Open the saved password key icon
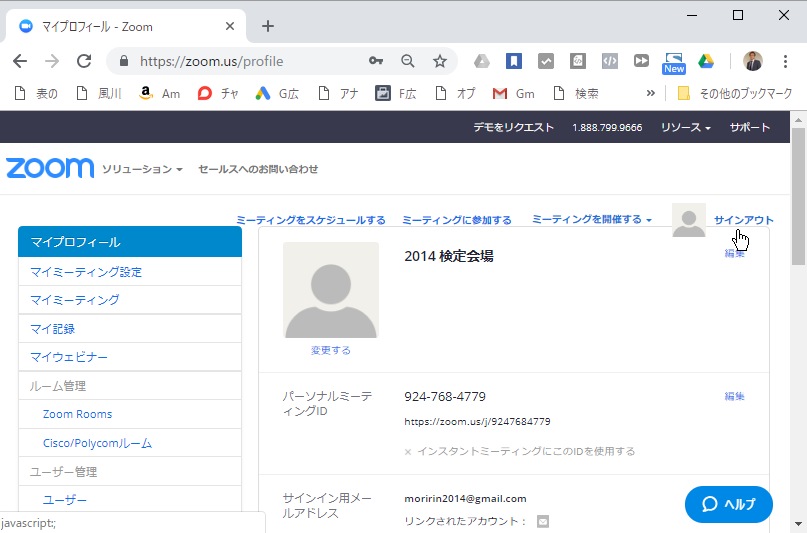The height and width of the screenshot is (533, 807). pos(376,61)
